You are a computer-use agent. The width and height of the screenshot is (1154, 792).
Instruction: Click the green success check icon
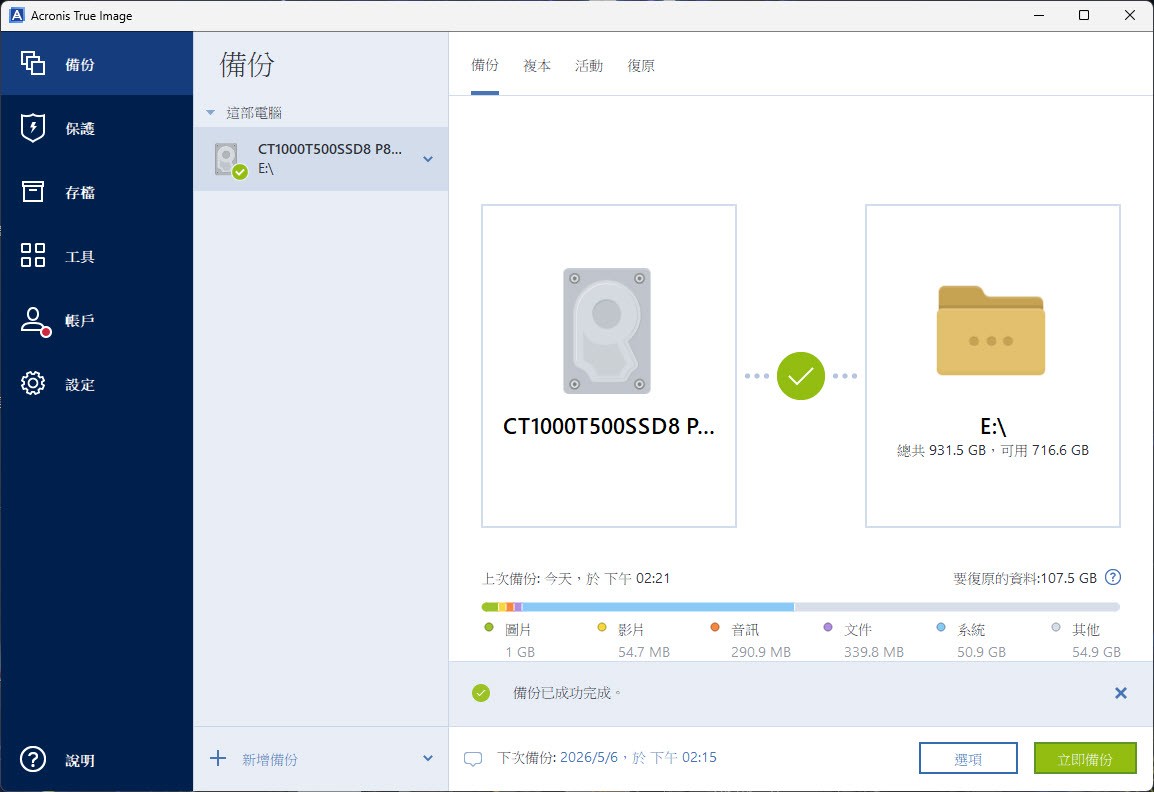pos(481,693)
